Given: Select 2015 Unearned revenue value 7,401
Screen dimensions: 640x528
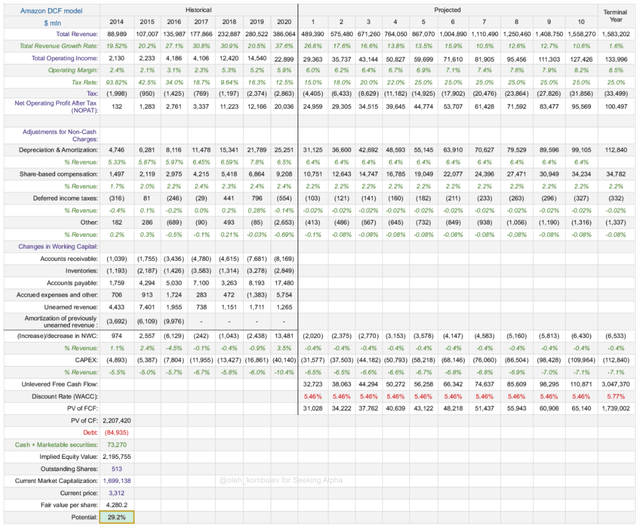Looking at the screenshot, I should point(147,307).
